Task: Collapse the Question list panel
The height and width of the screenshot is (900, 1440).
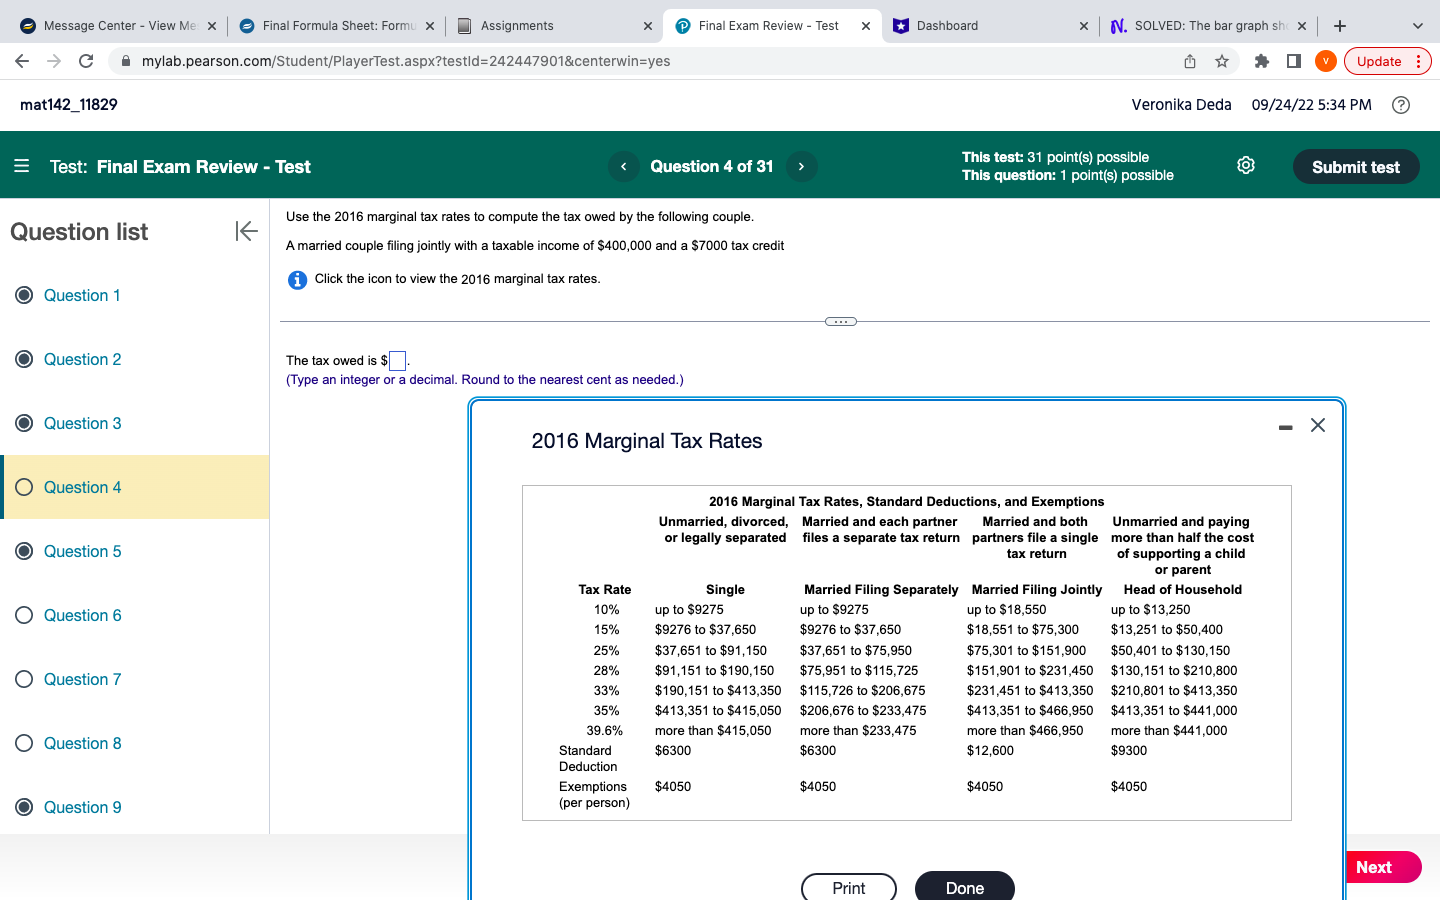Action: point(246,231)
